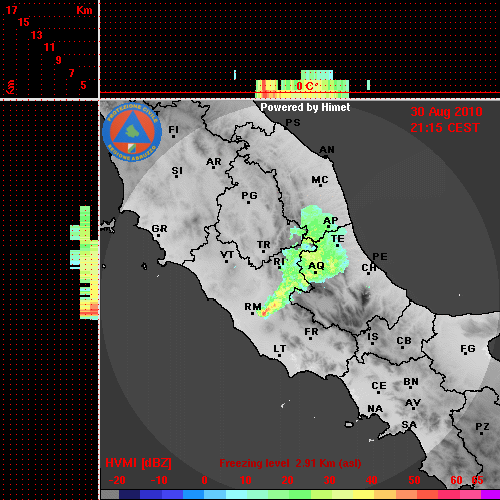Click the '-10' dBZ scale value

pyautogui.click(x=159, y=480)
